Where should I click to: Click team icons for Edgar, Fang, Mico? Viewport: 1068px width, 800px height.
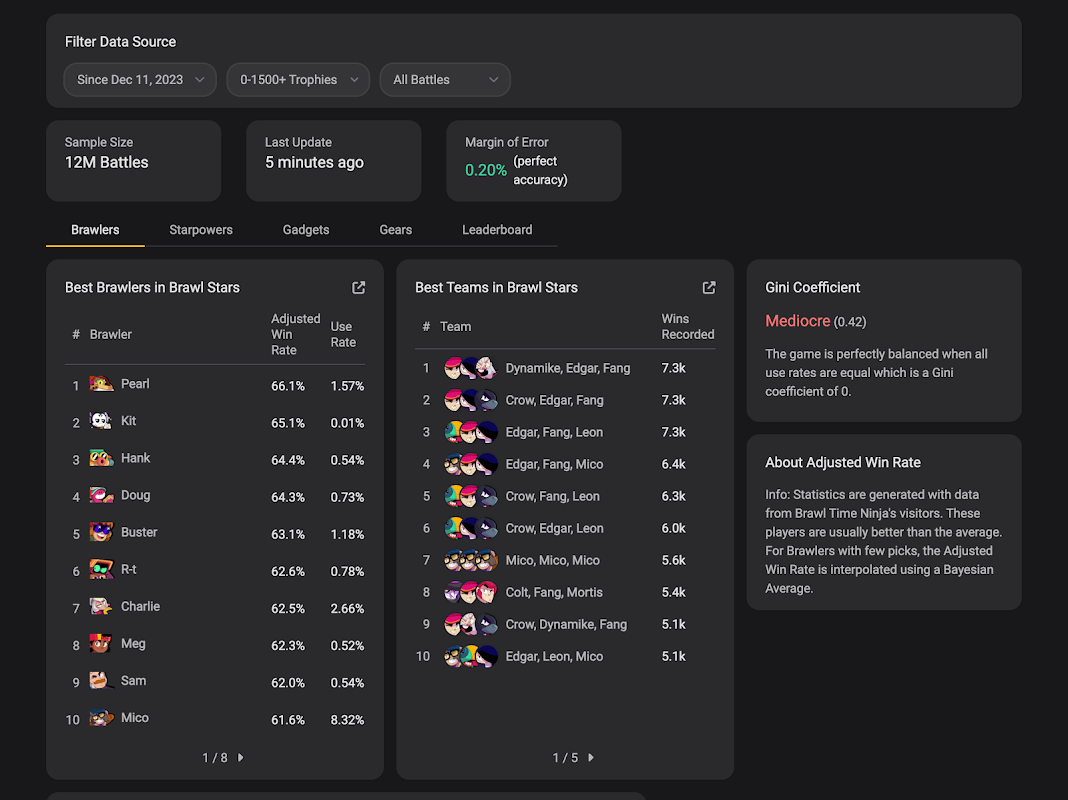471,464
